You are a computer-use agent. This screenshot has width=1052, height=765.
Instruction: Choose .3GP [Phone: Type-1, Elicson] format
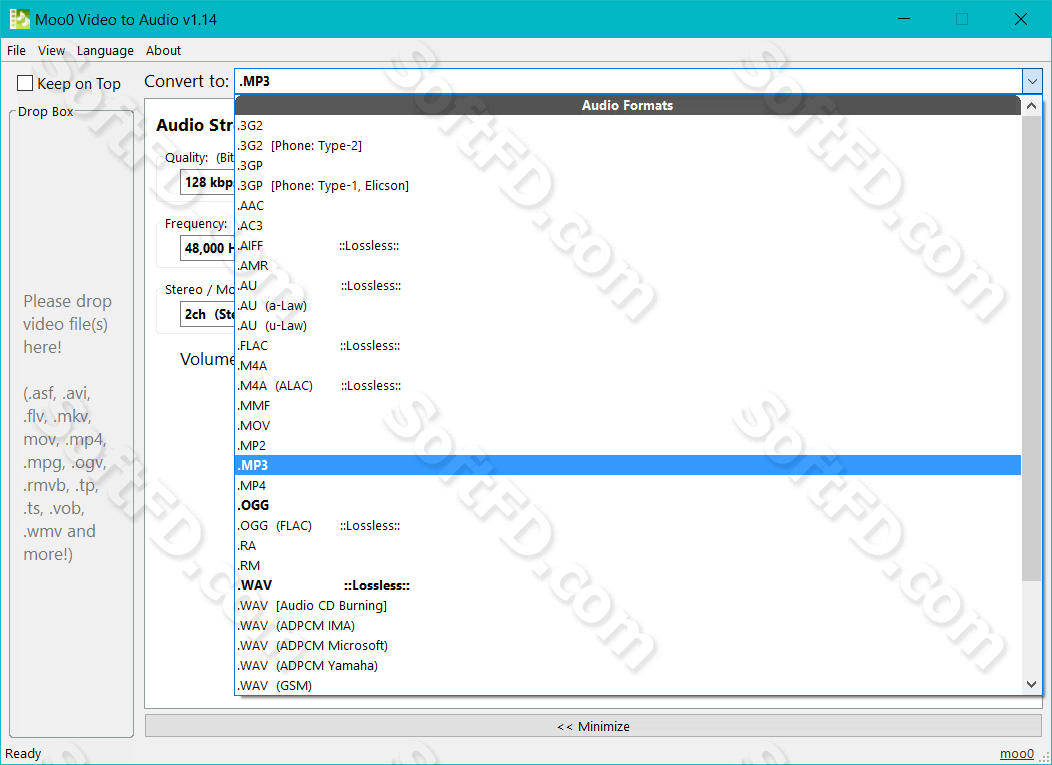coord(628,185)
